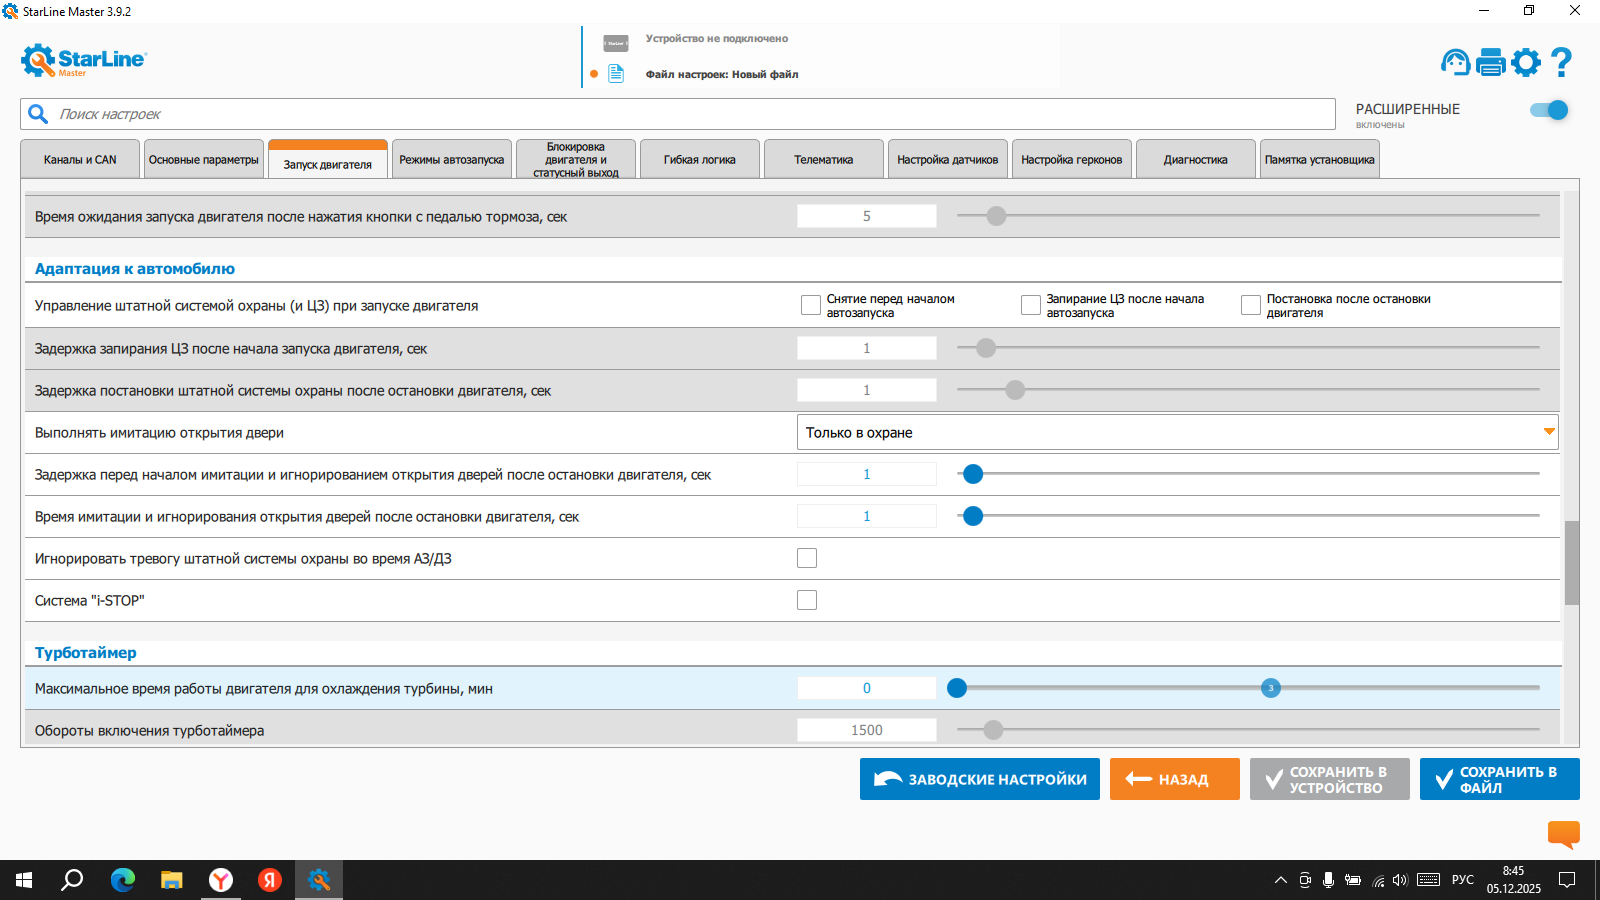Viewport: 1600px width, 900px height.
Task: Open the orange chat bubble icon
Action: pyautogui.click(x=1563, y=833)
